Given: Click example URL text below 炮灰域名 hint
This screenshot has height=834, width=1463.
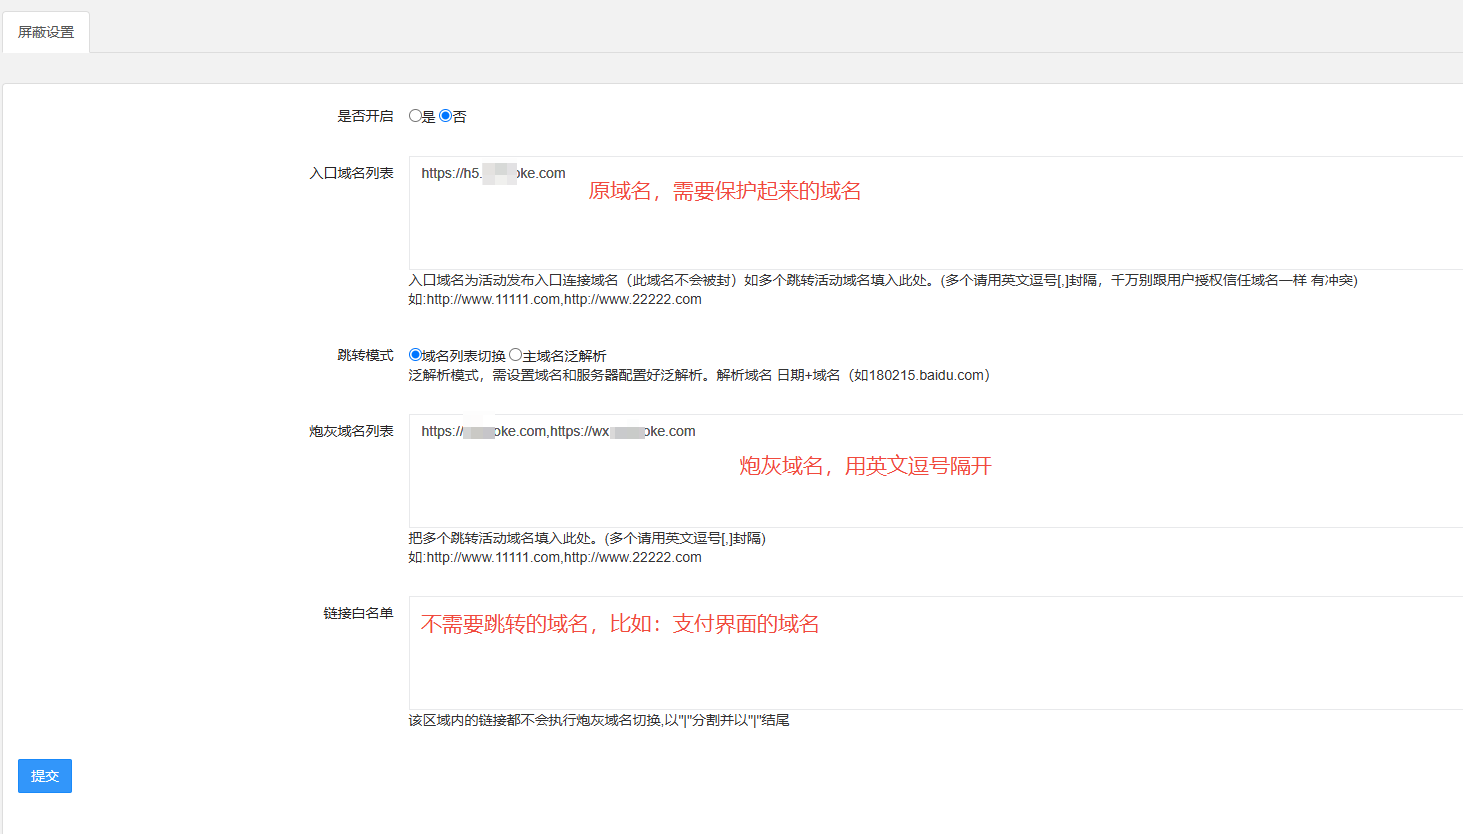Looking at the screenshot, I should [x=555, y=557].
